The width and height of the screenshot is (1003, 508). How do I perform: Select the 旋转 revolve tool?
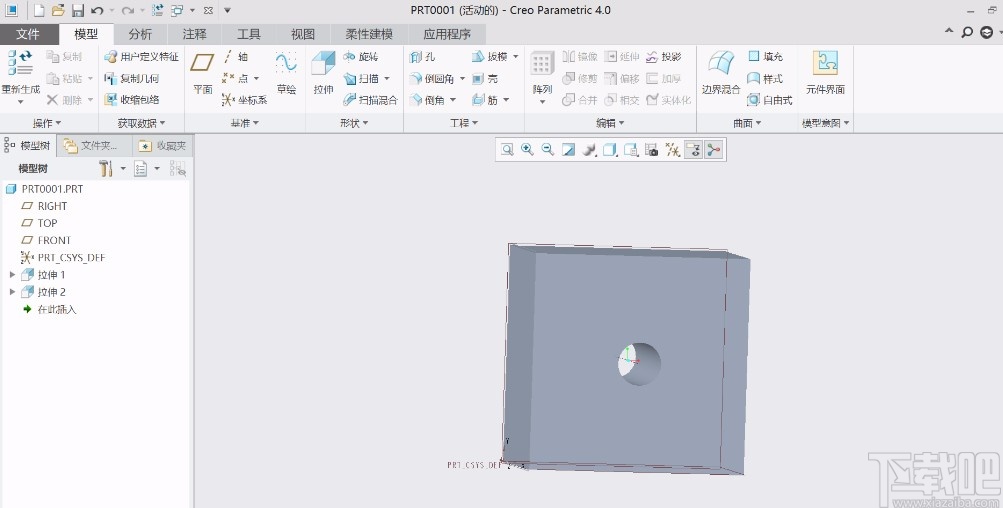coord(361,57)
